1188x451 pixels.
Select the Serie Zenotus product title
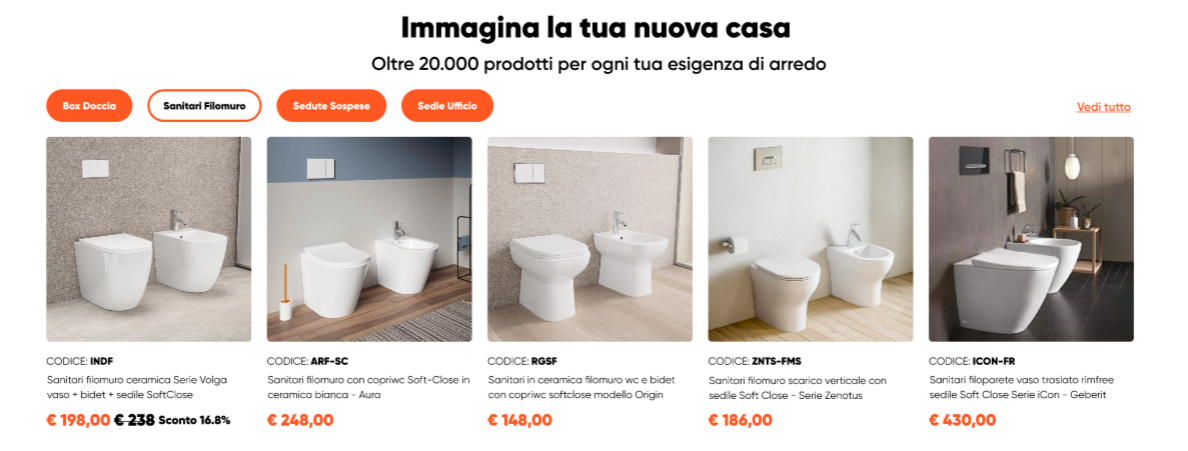coord(797,387)
